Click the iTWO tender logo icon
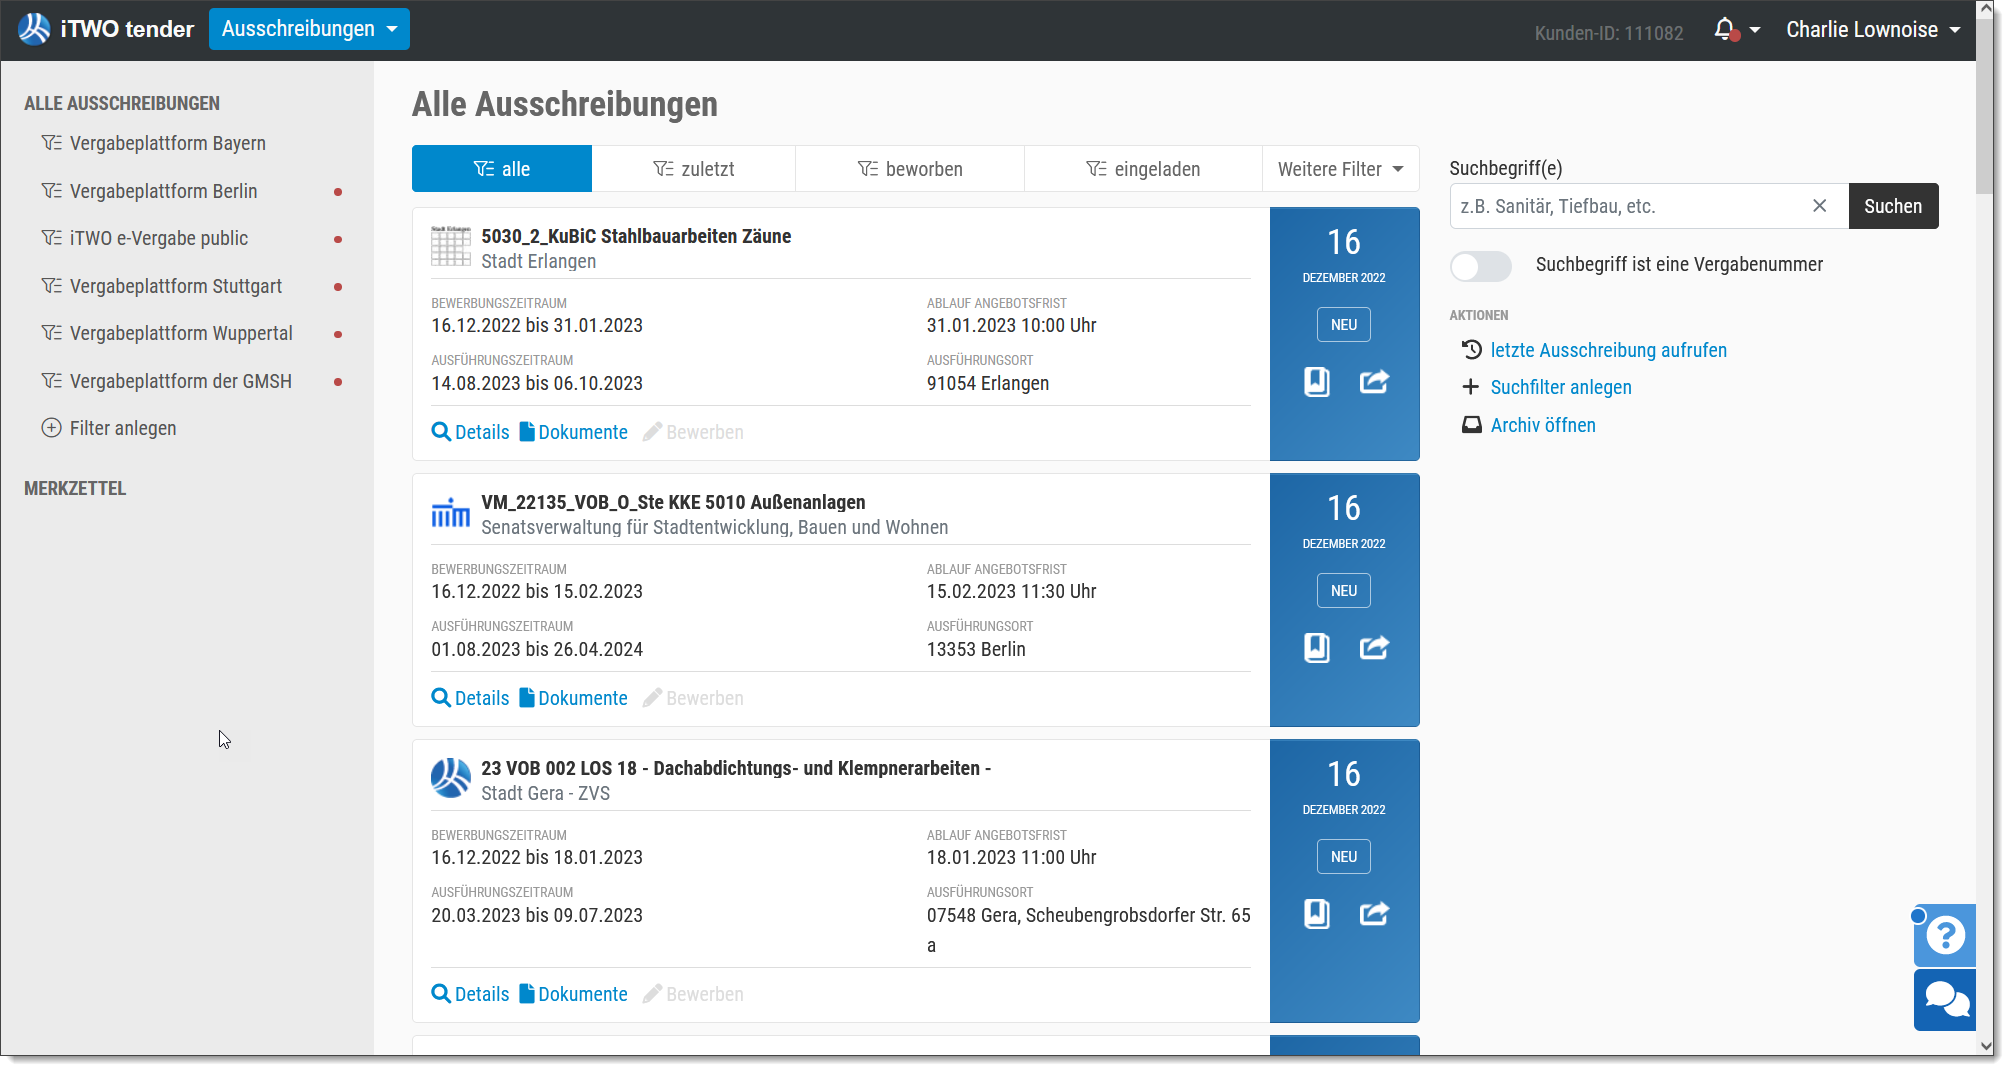The height and width of the screenshot is (1071, 2009). (34, 29)
